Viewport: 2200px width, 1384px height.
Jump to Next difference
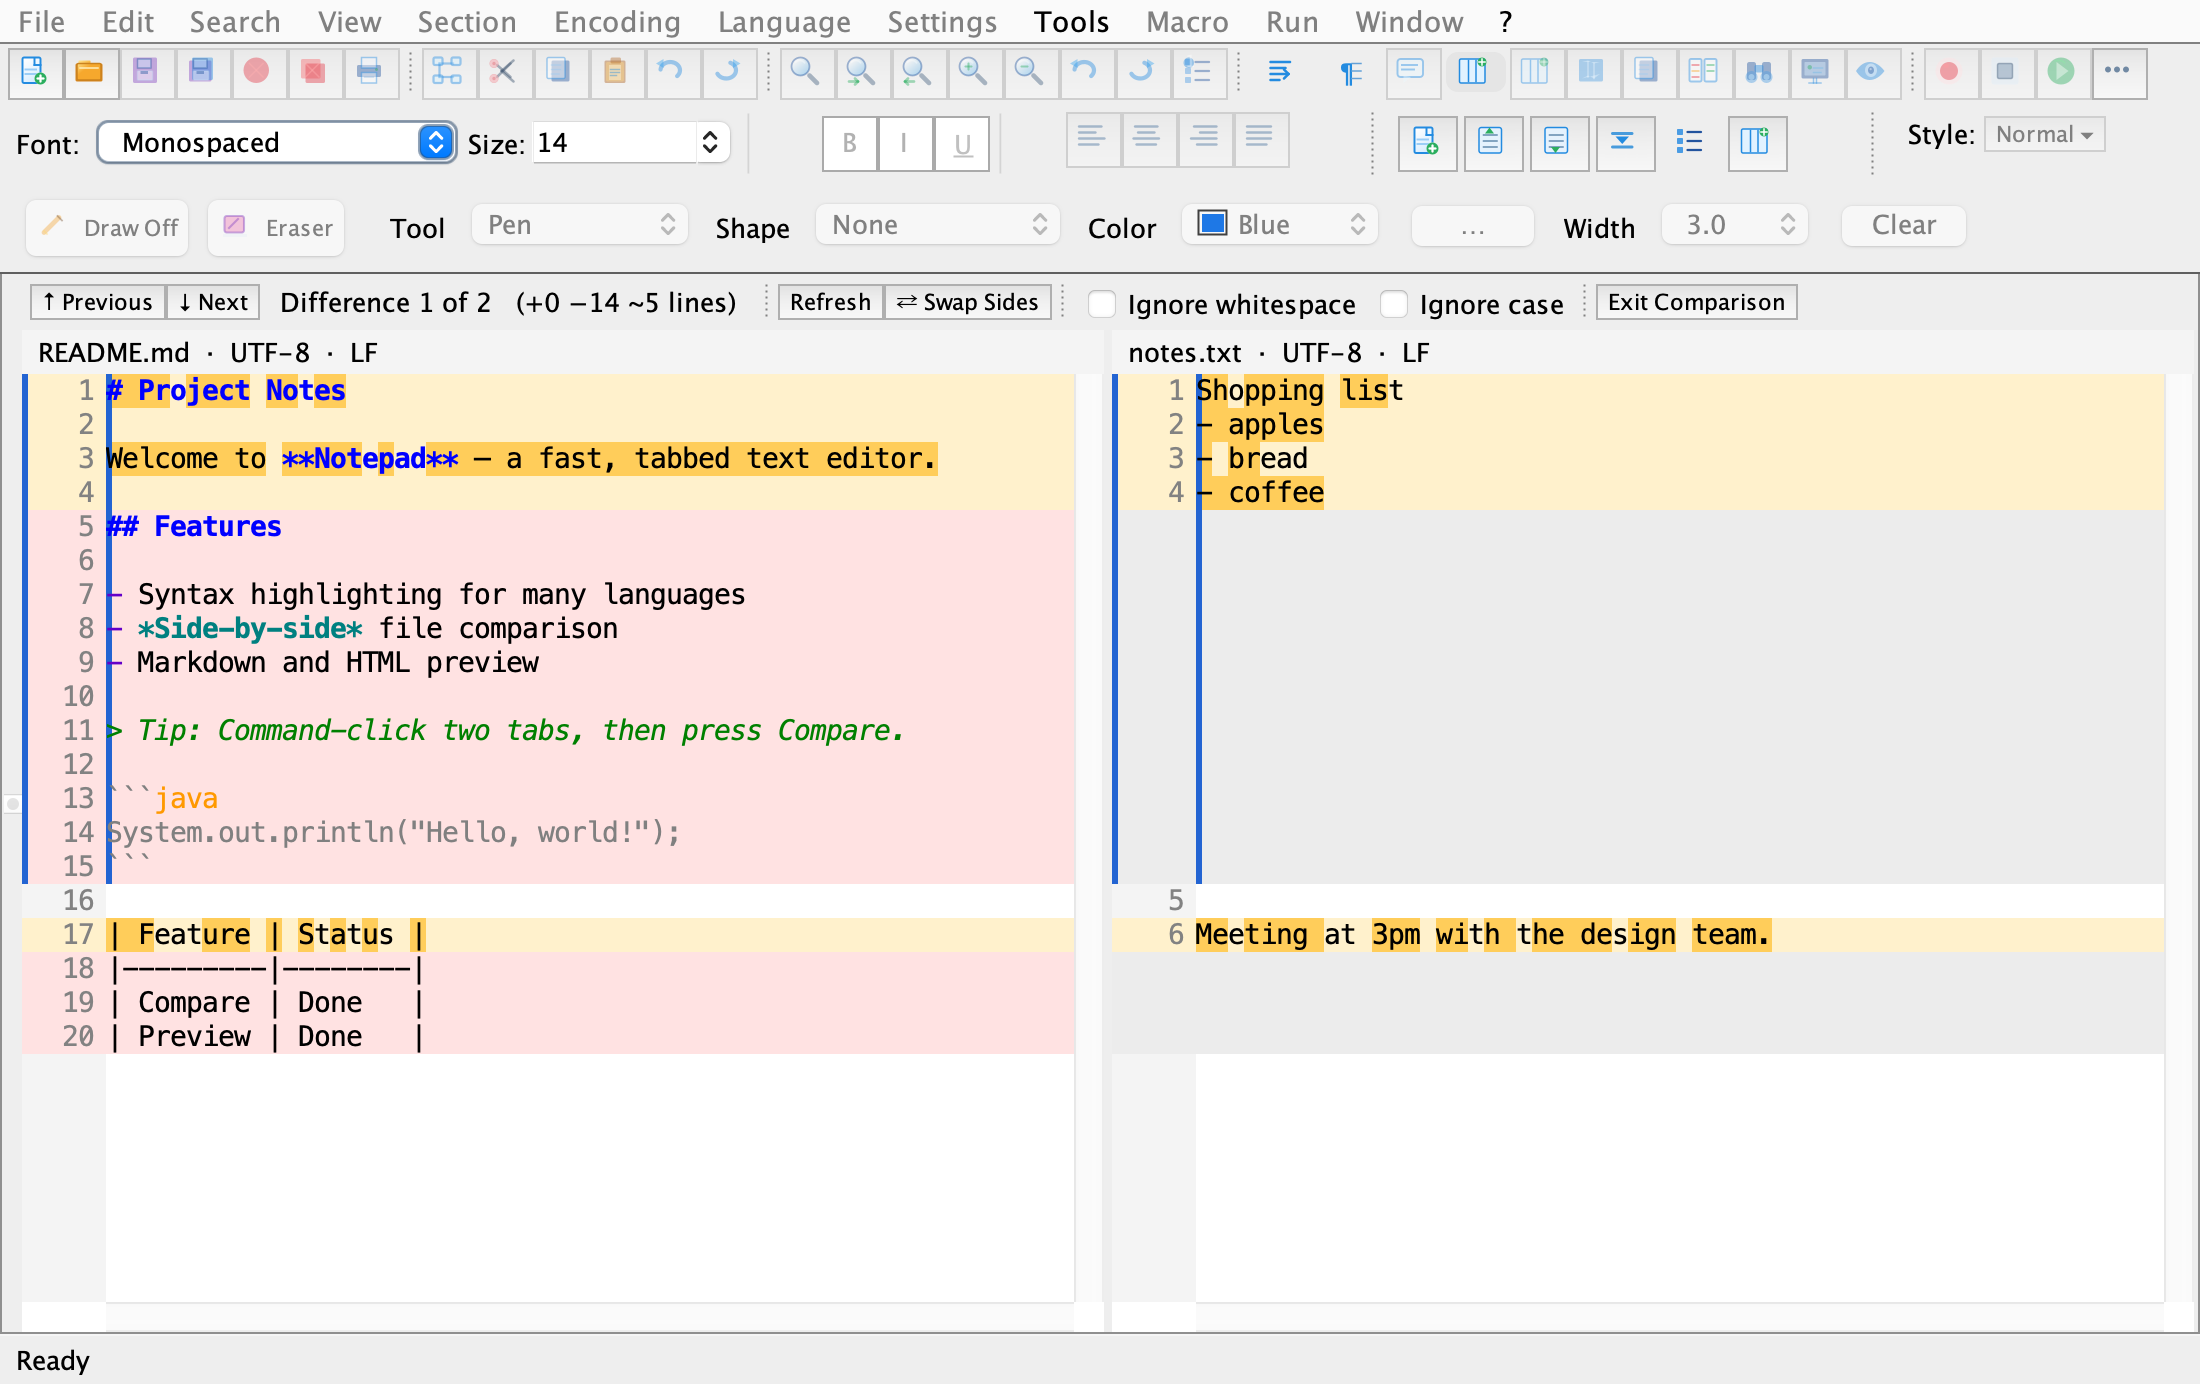213,302
